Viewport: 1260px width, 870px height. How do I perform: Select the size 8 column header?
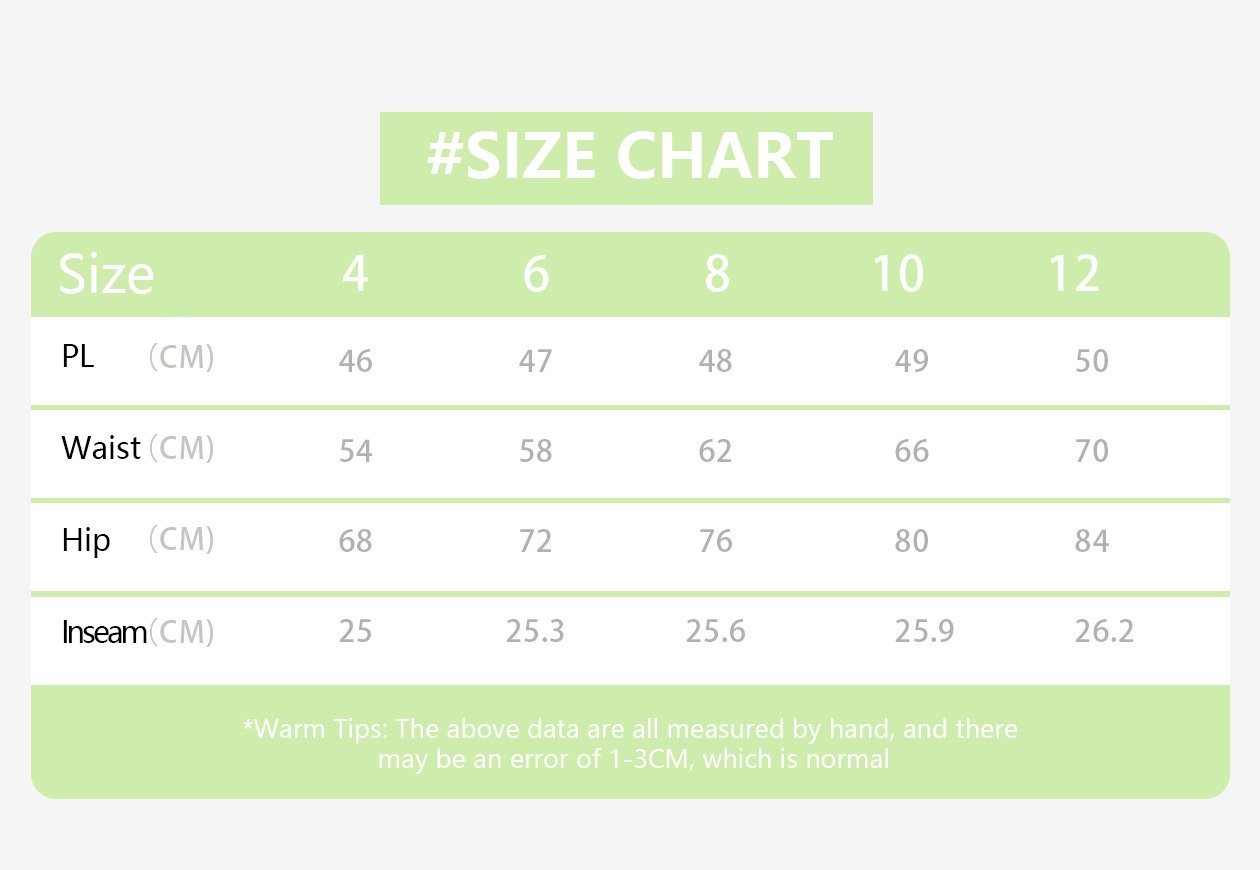click(x=716, y=273)
